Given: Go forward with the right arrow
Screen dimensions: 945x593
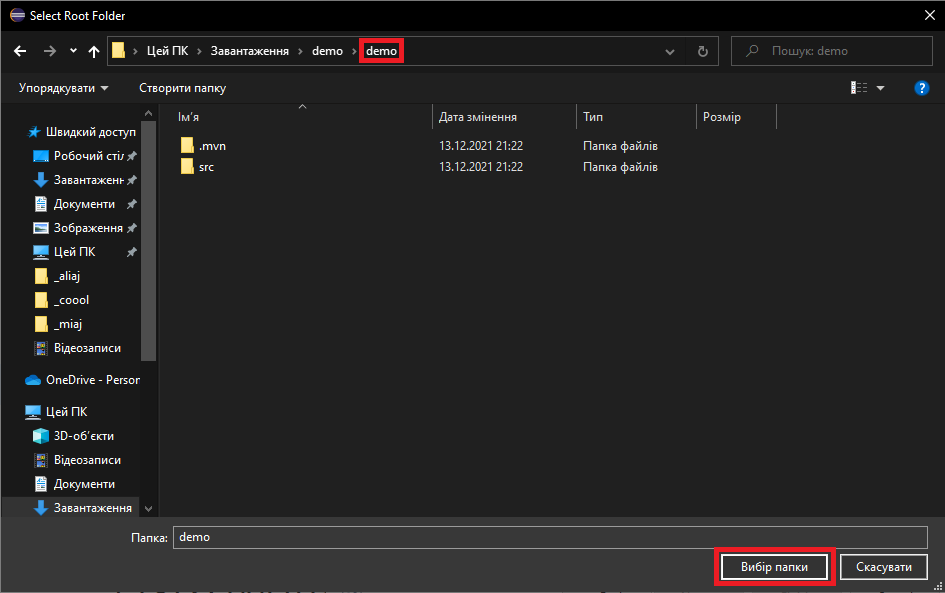Looking at the screenshot, I should [x=50, y=51].
